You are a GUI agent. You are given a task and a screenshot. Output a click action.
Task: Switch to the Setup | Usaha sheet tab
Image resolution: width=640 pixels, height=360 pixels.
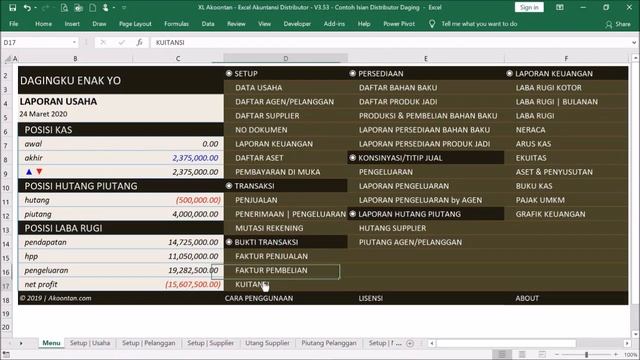pos(90,343)
